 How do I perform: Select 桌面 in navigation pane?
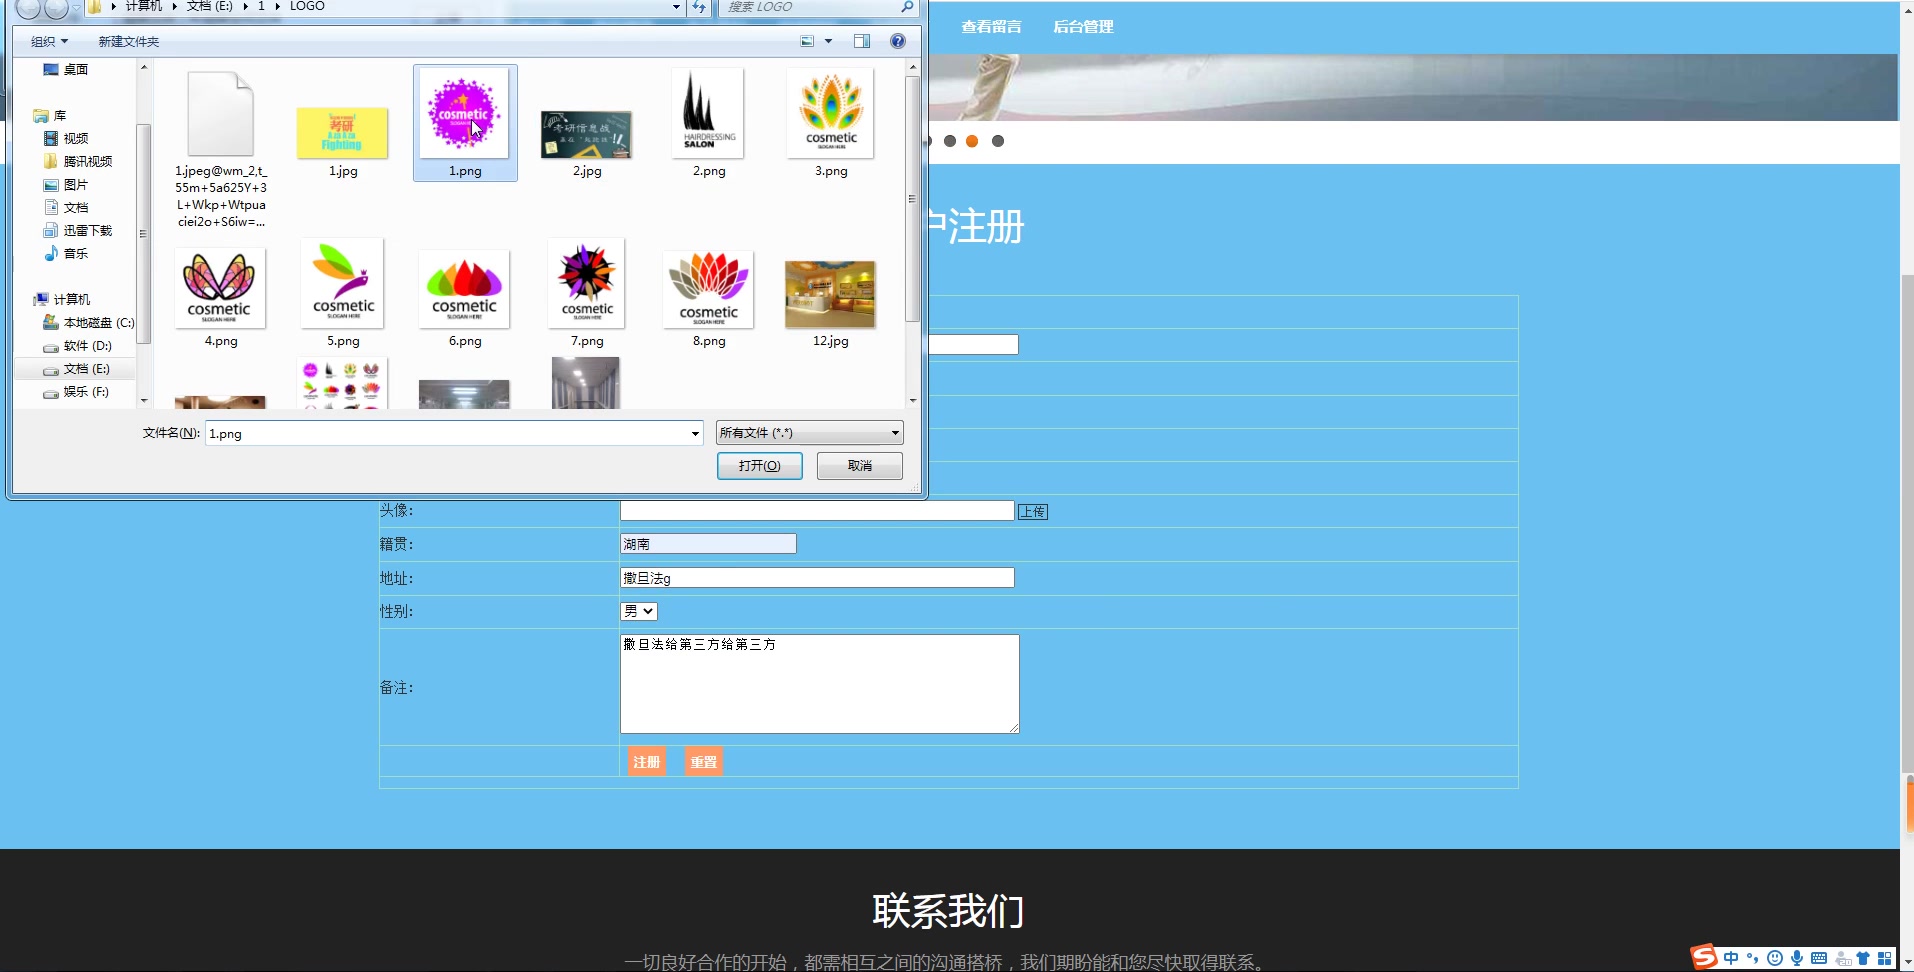point(66,69)
